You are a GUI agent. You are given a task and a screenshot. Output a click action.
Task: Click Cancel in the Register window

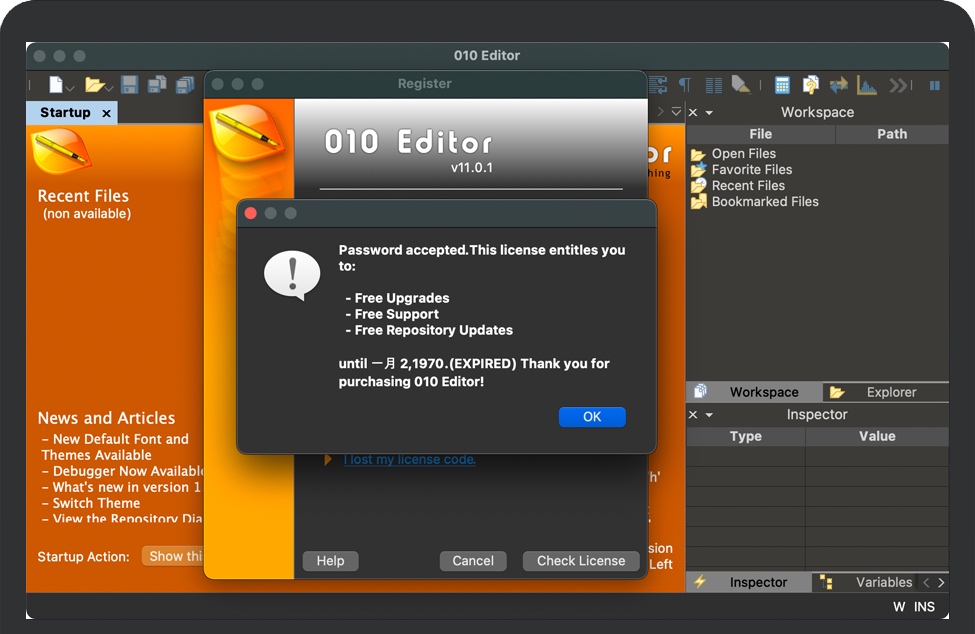[473, 561]
